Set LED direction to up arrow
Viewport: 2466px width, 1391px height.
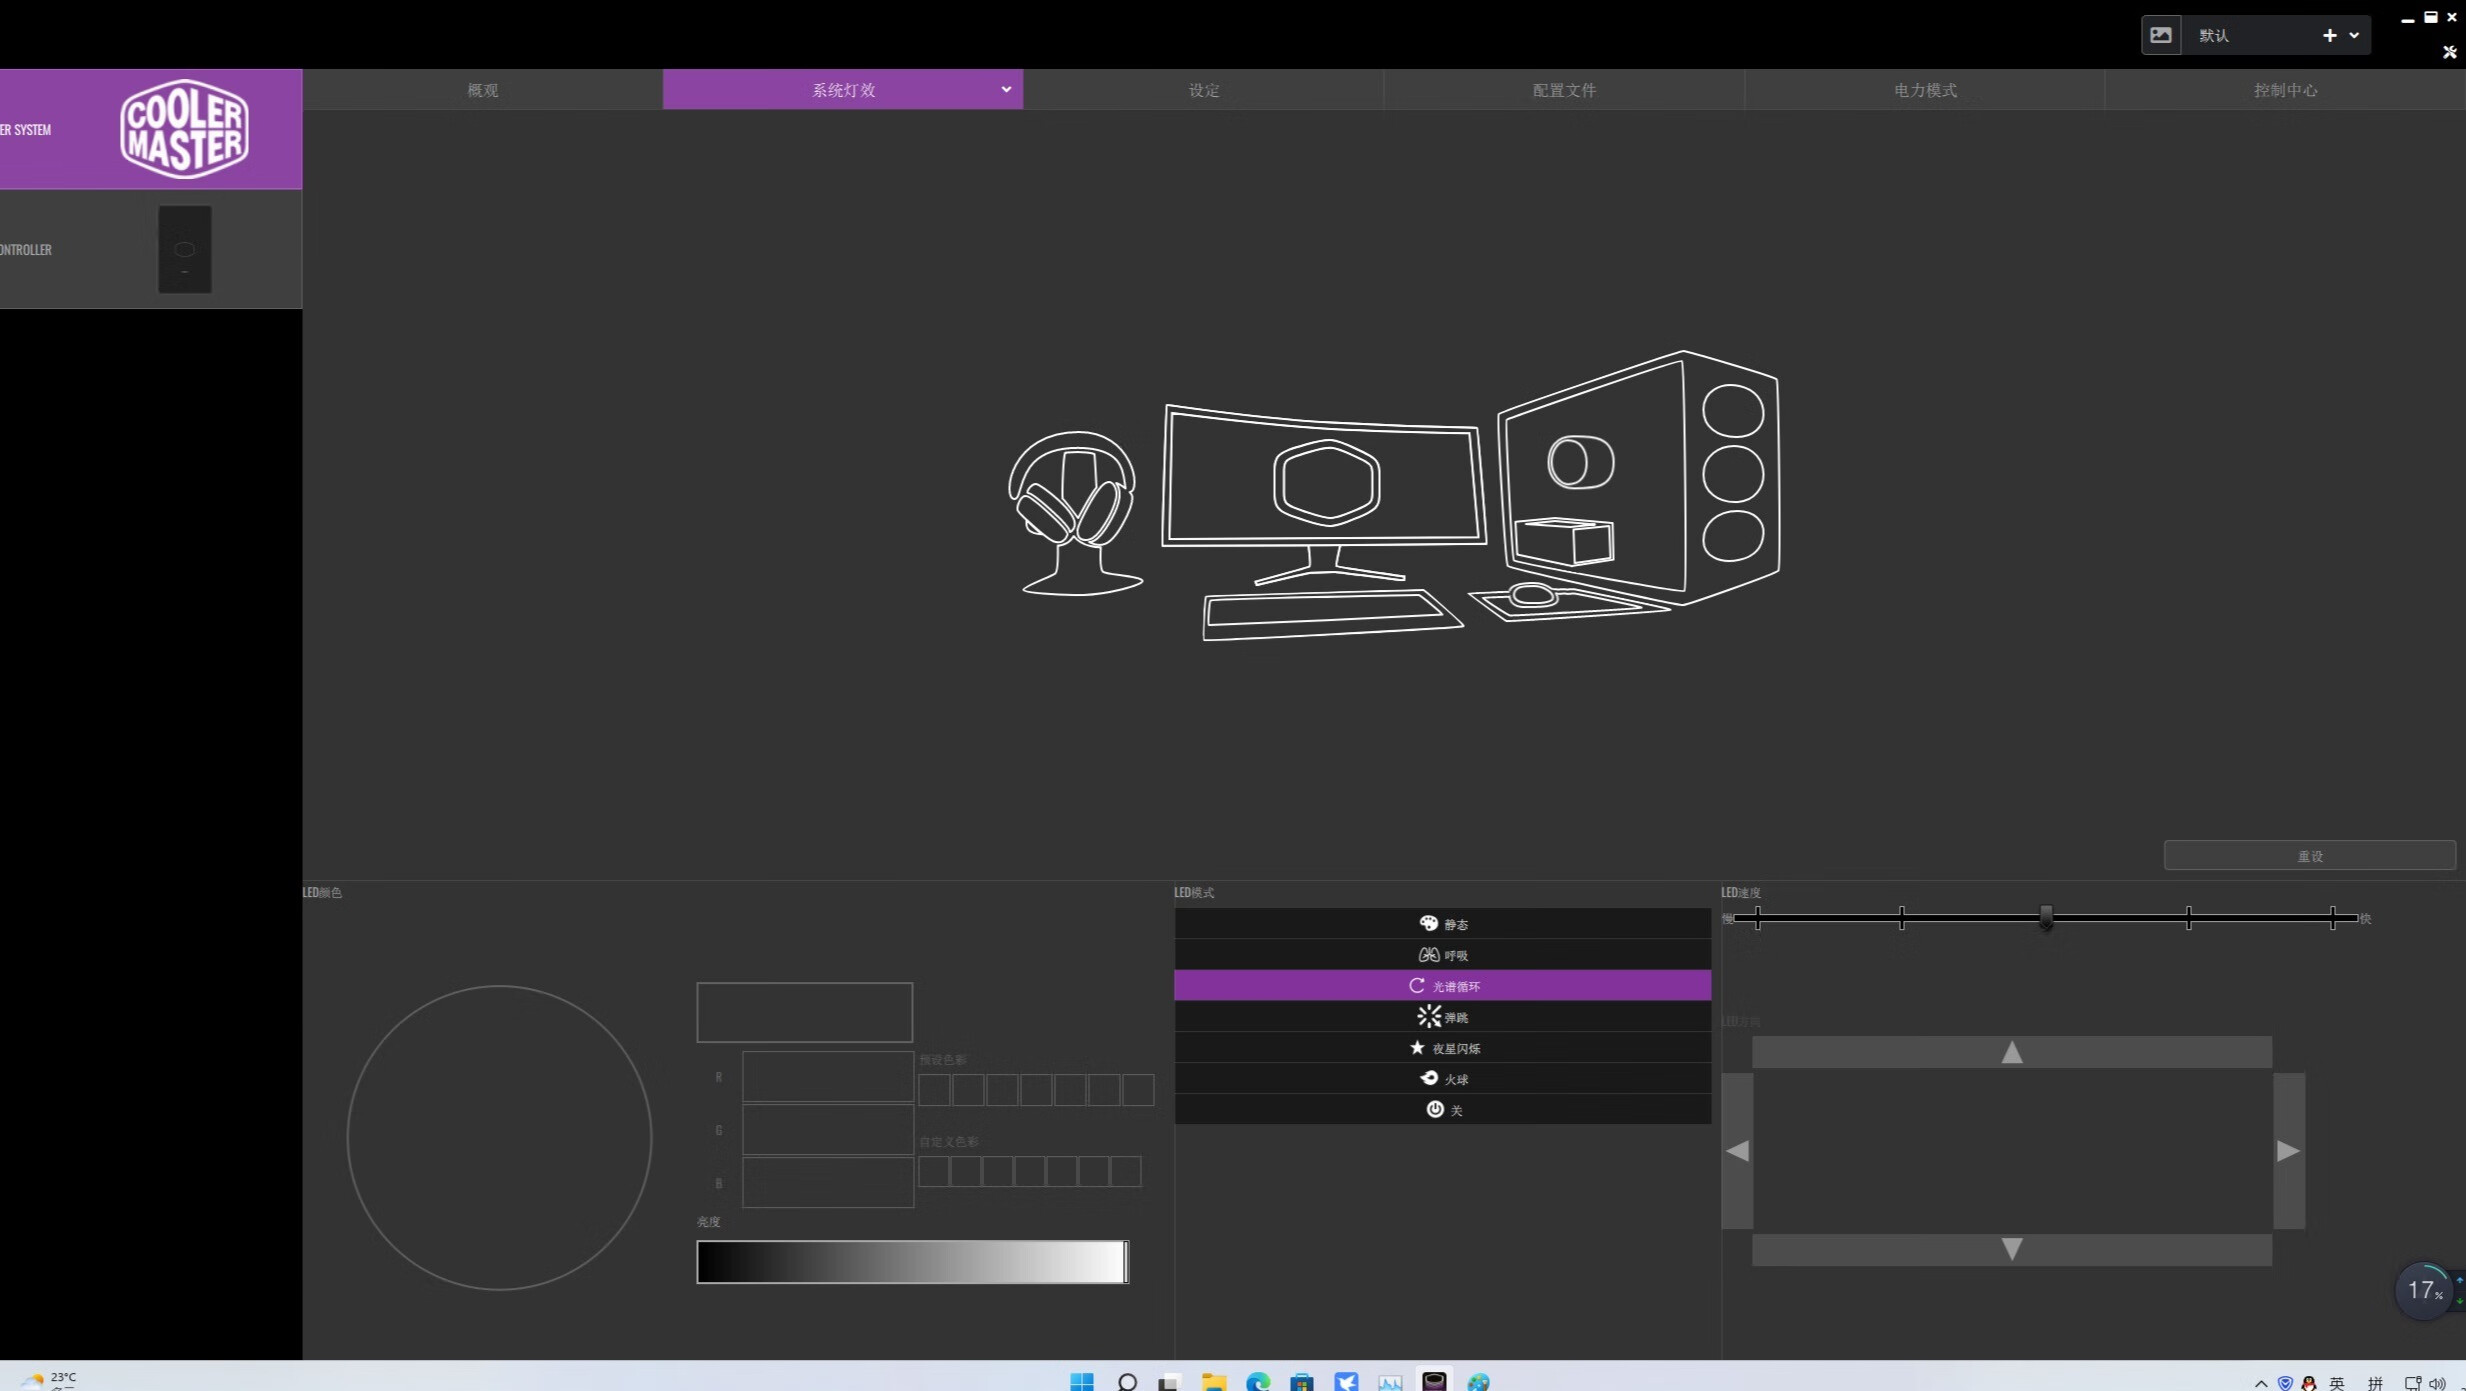[x=2011, y=1052]
